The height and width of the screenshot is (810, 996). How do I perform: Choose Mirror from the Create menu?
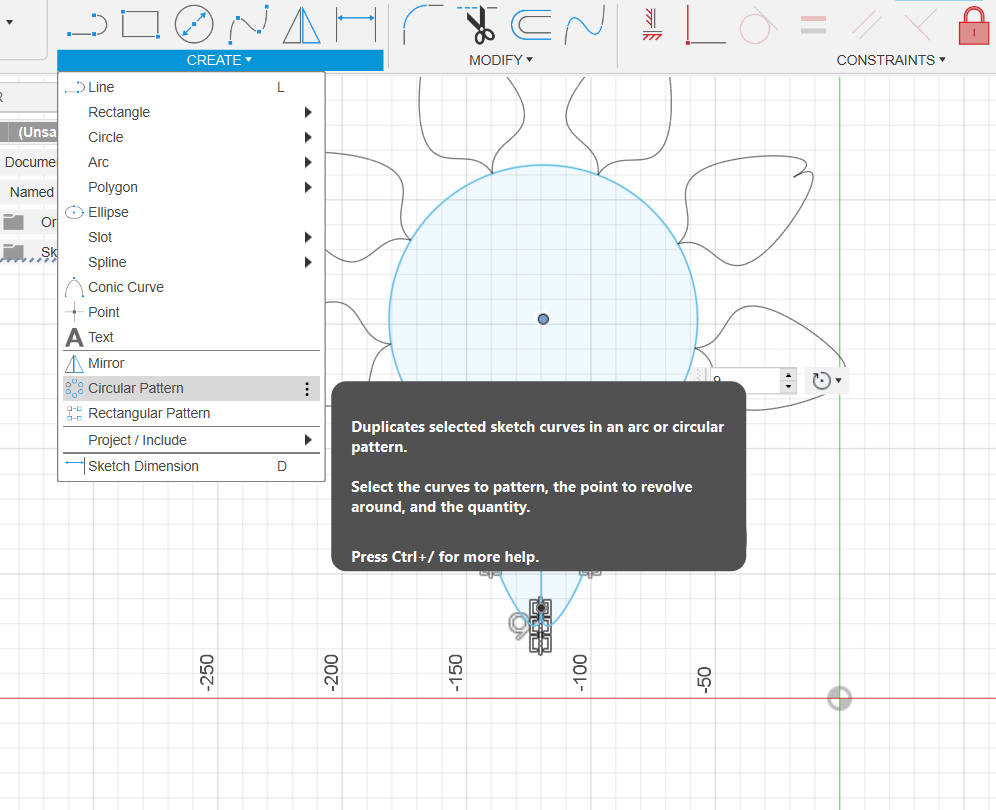click(191, 363)
